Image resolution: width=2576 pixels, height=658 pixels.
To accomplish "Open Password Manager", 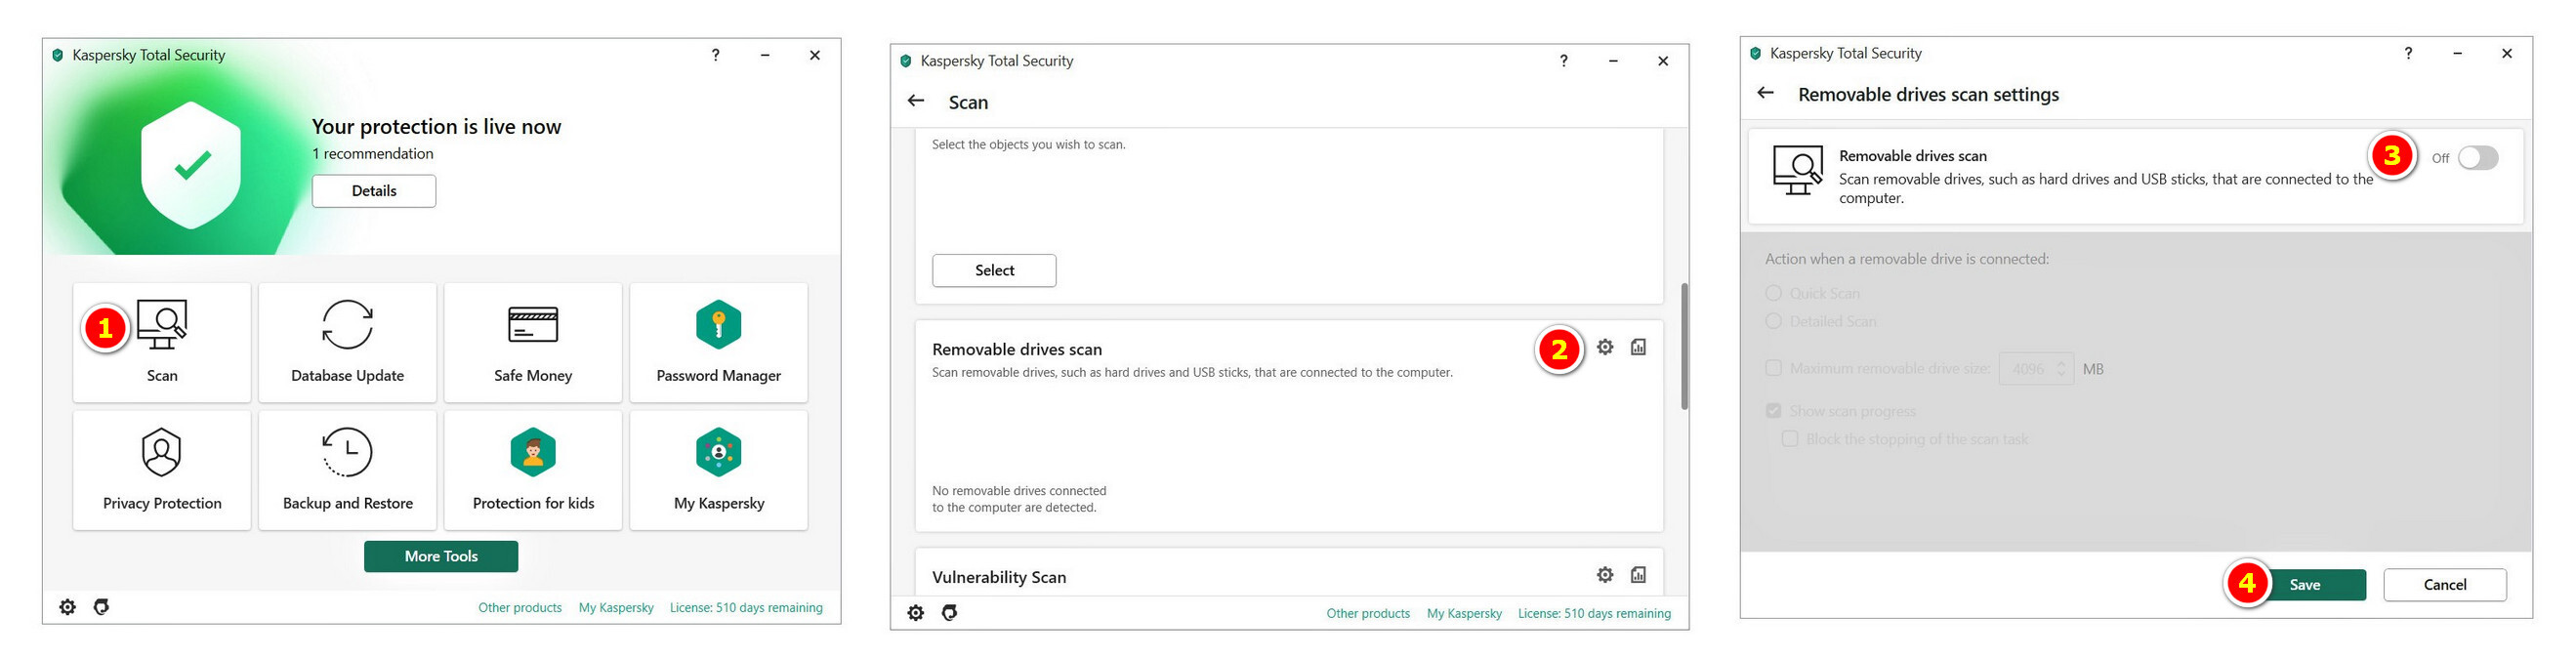I will (x=718, y=342).
